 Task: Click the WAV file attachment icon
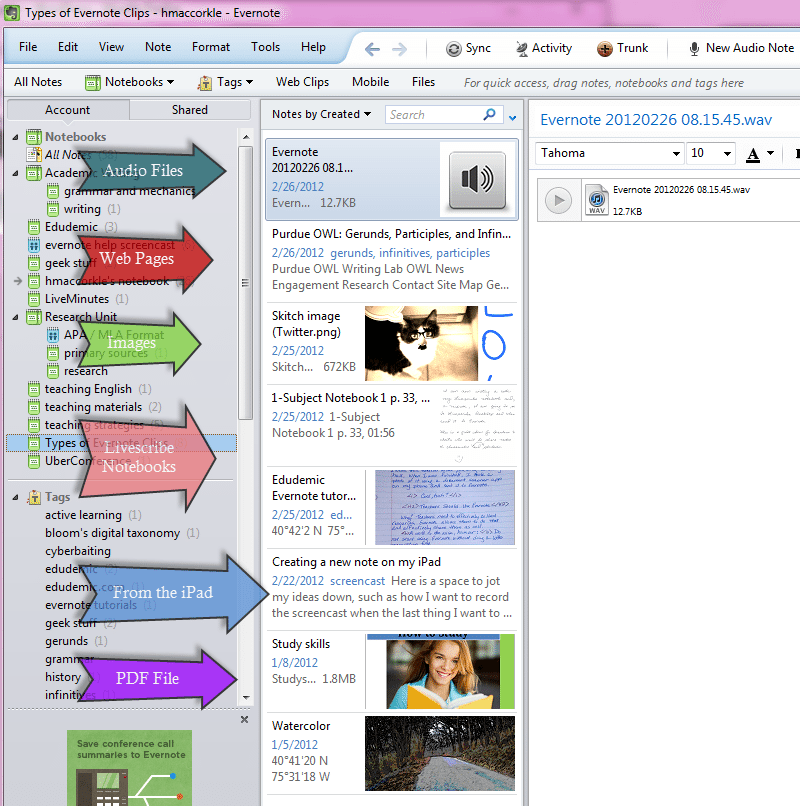pyautogui.click(x=596, y=199)
